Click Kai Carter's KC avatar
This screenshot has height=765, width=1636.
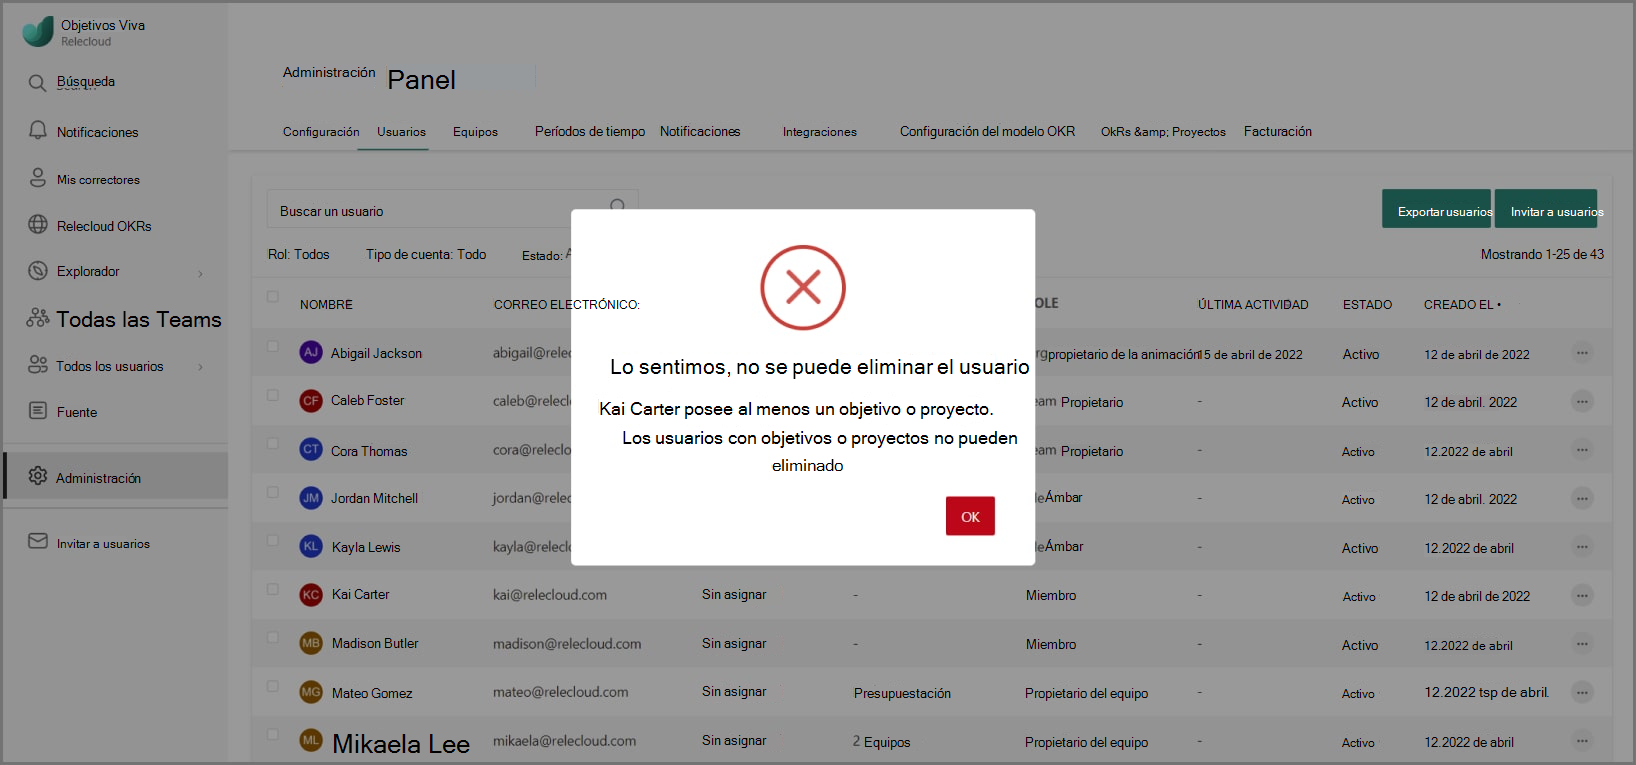pos(311,594)
